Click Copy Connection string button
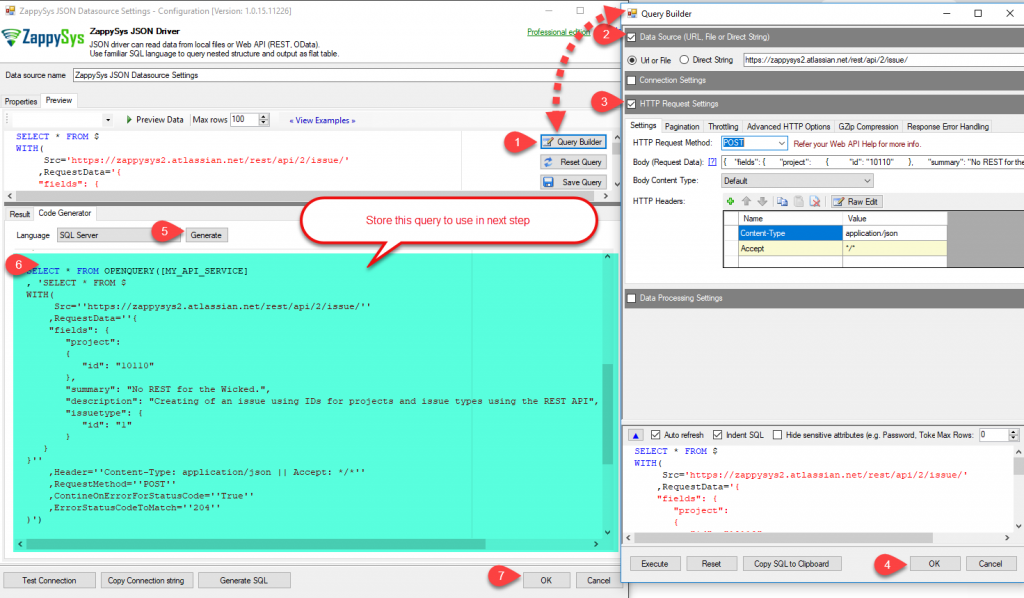The height and width of the screenshot is (598, 1024). pos(146,580)
